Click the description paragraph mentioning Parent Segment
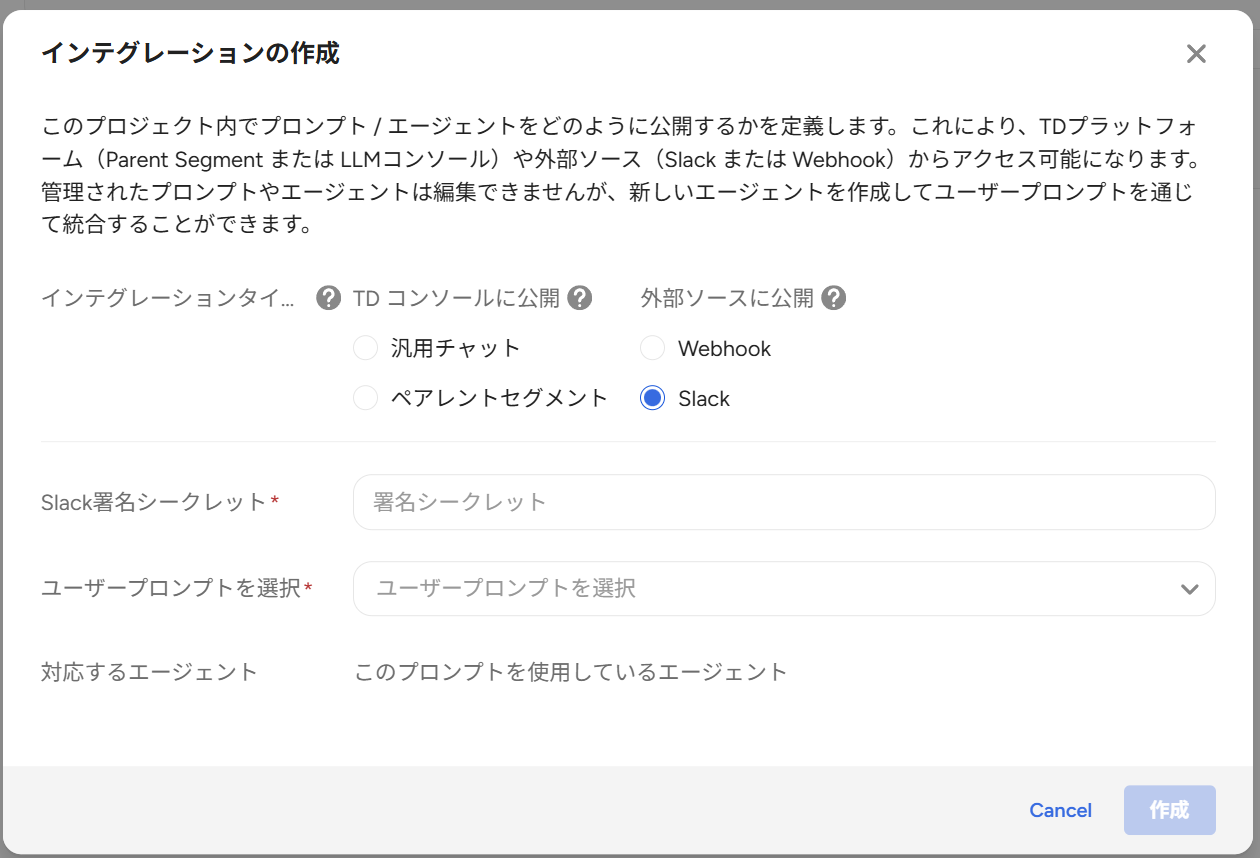Screen dimensions: 1260x858 tap(620, 175)
